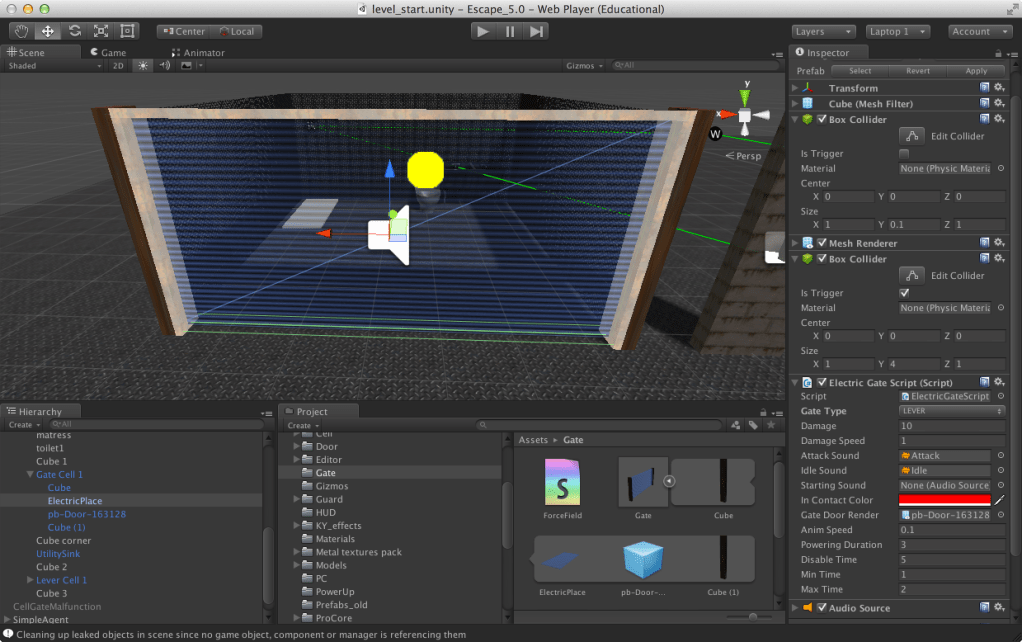The image size is (1022, 642).
Task: Open the Layers dropdown
Action: coord(823,31)
